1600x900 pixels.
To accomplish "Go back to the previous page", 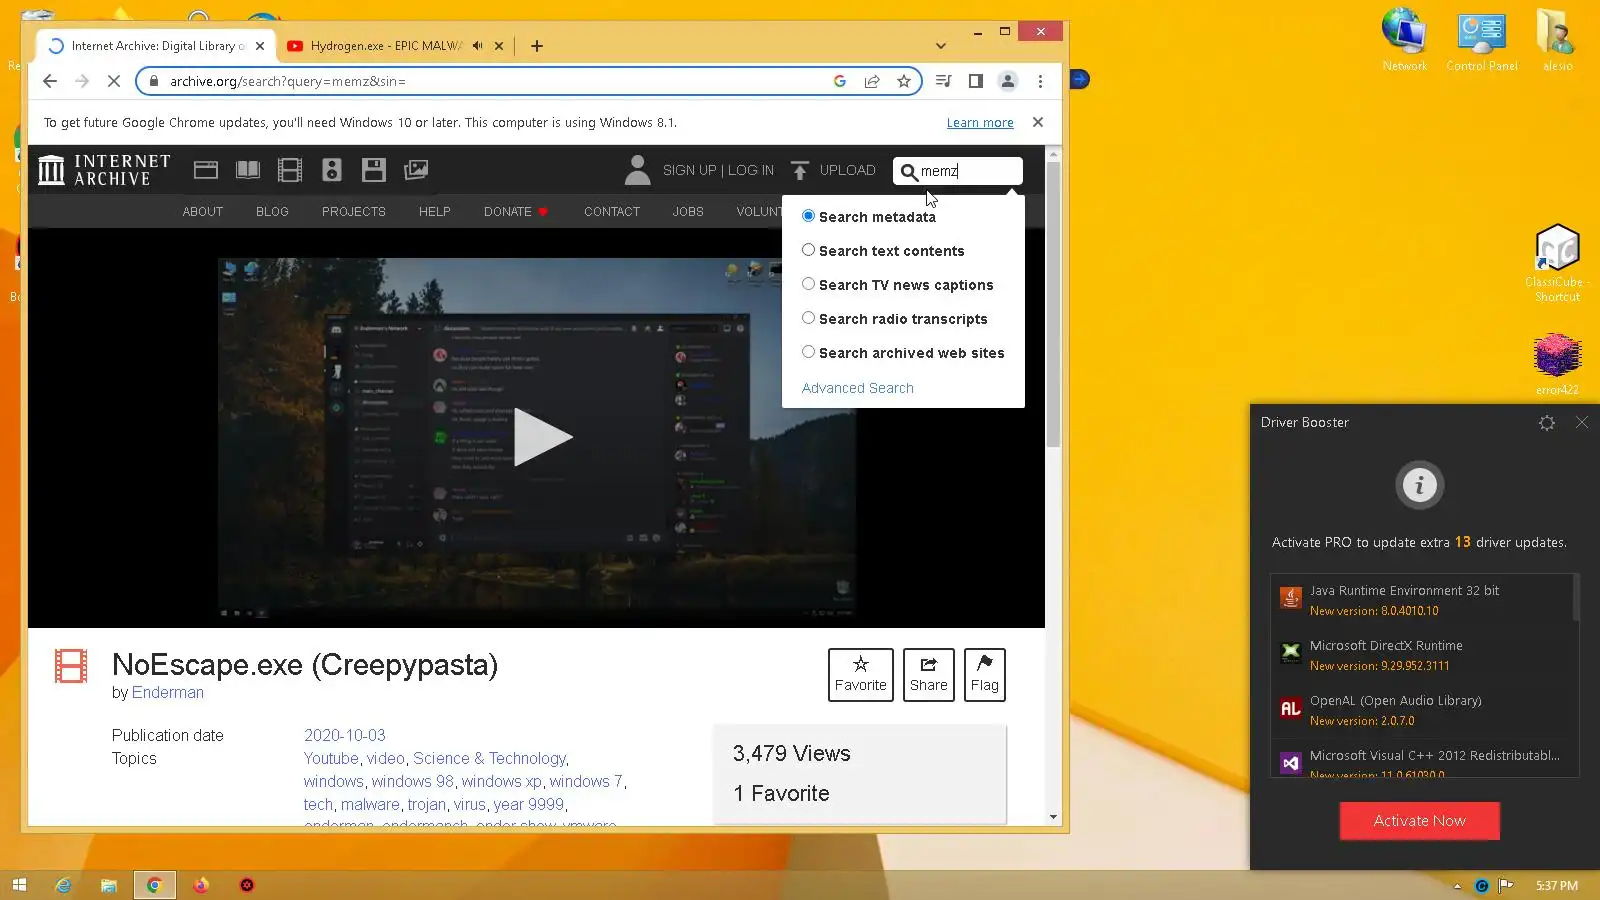I will pos(50,81).
